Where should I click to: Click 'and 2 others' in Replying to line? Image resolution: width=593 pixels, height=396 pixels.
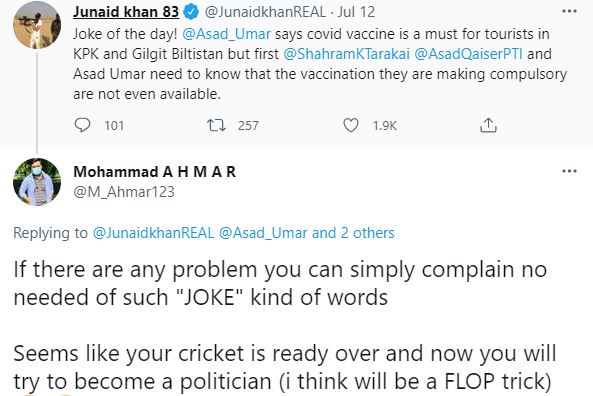point(353,233)
